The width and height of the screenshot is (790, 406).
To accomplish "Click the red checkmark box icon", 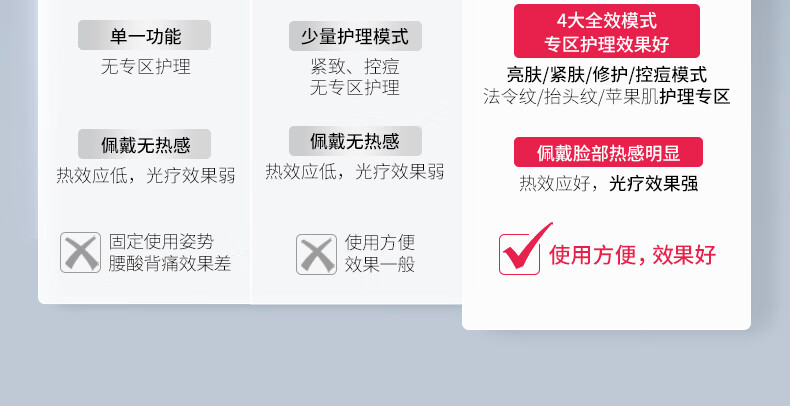I will point(525,249).
